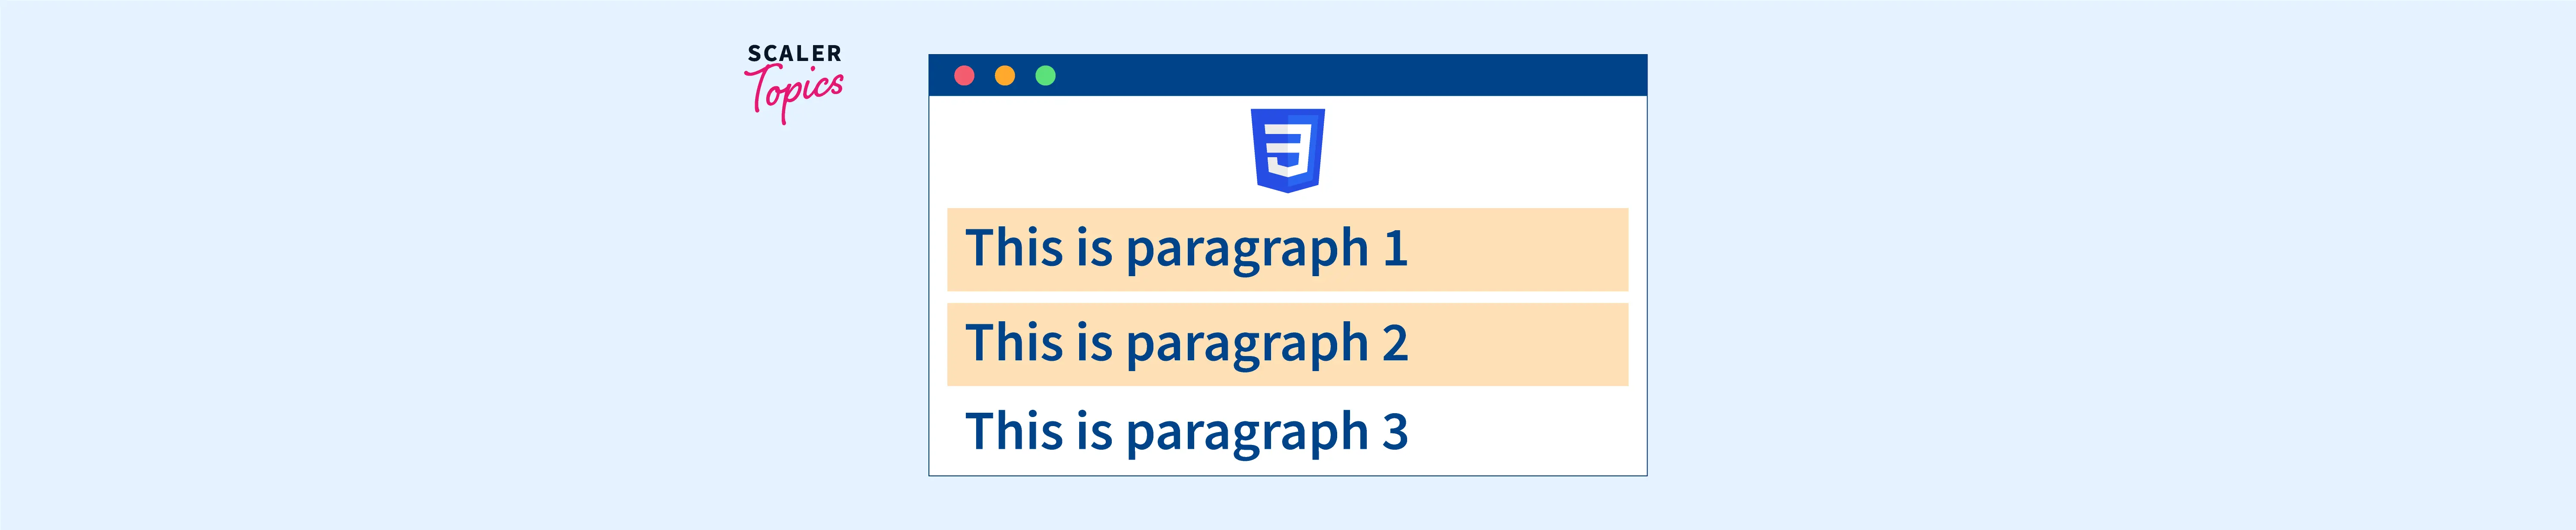Click the Scaler Topics logo

pos(795,82)
